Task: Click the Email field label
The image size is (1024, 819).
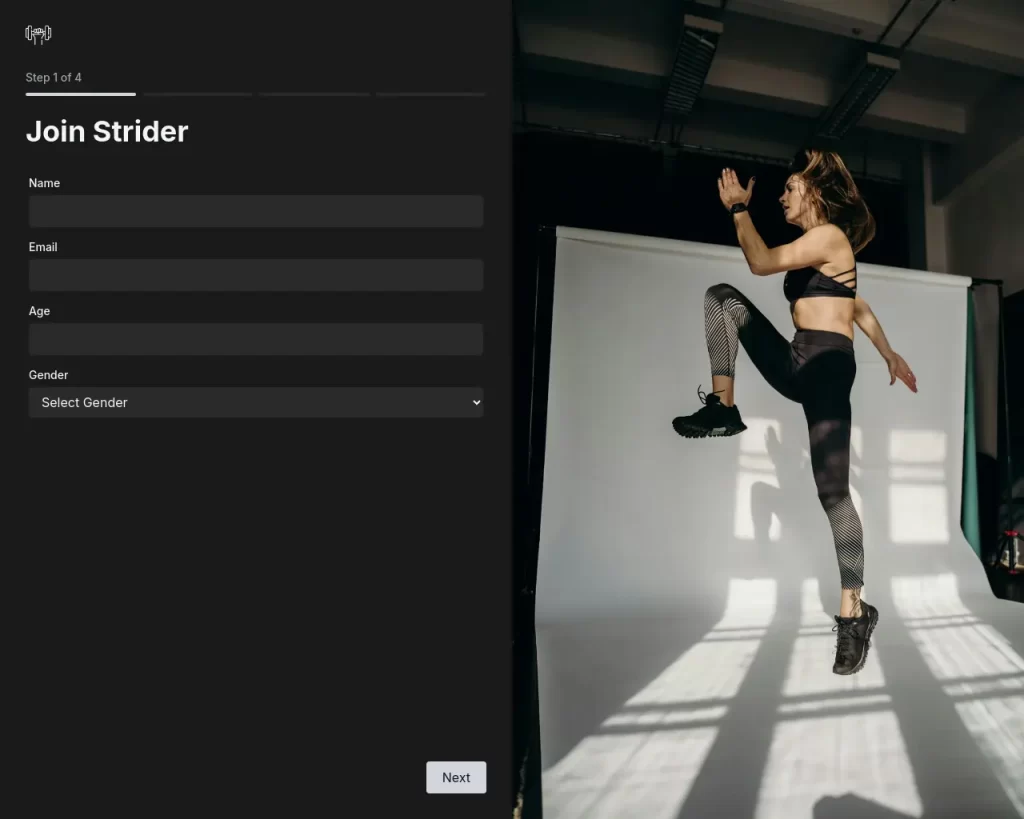Action: [42, 247]
